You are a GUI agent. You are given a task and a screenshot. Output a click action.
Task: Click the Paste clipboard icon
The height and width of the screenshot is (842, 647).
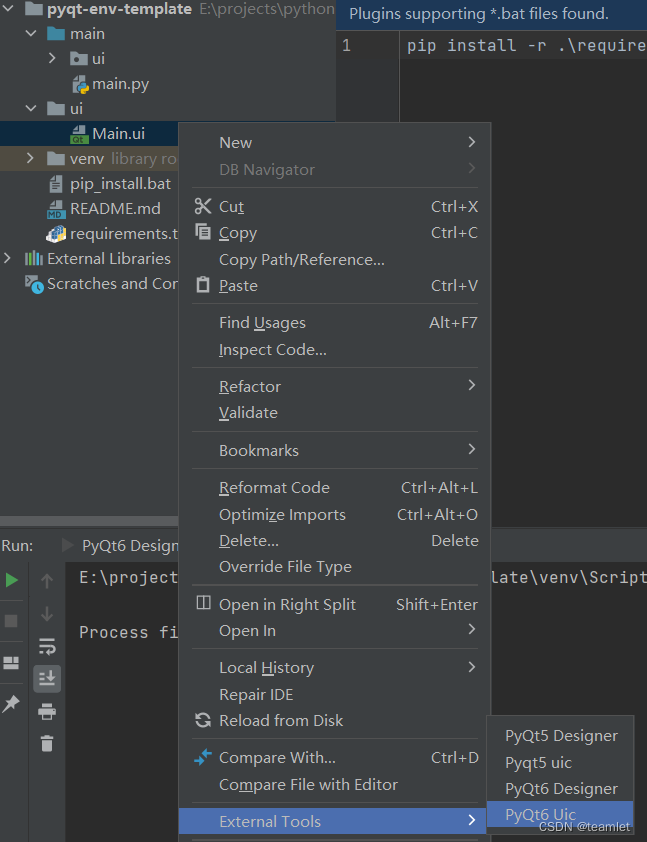202,285
